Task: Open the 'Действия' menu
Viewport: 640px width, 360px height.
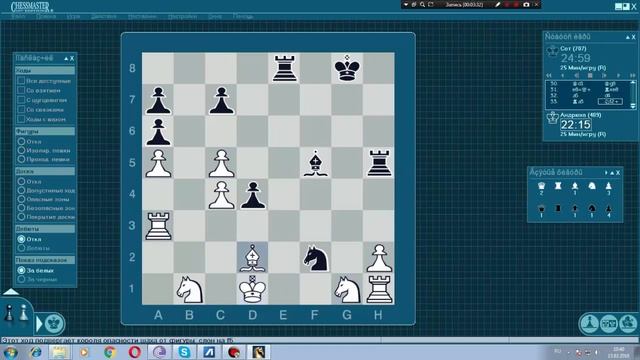Action: pyautogui.click(x=104, y=16)
